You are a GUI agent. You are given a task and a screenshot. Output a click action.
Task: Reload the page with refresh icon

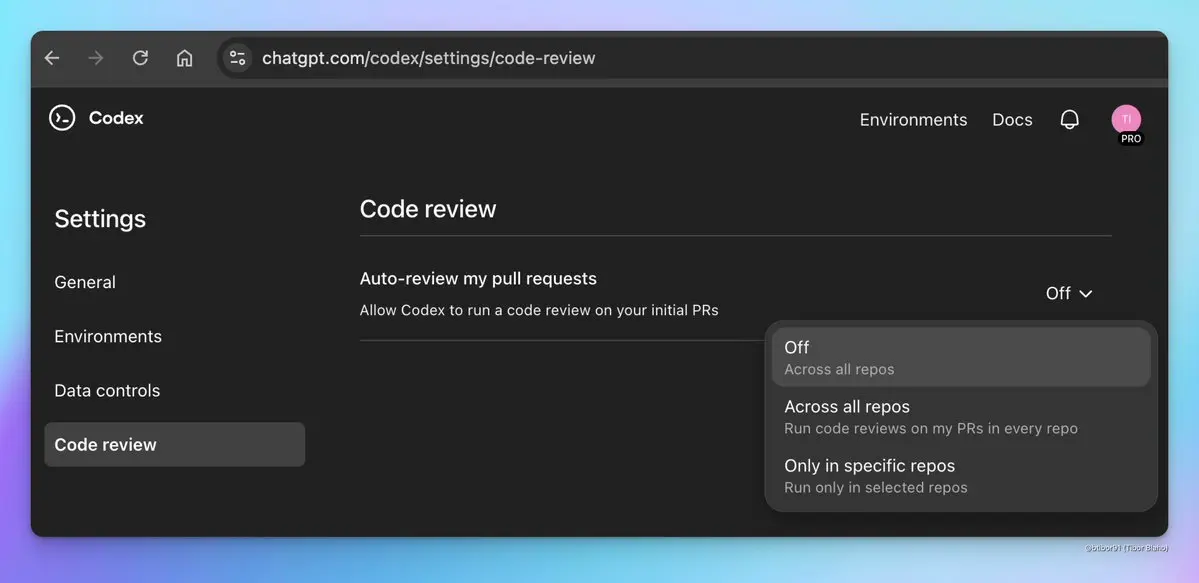(x=140, y=58)
